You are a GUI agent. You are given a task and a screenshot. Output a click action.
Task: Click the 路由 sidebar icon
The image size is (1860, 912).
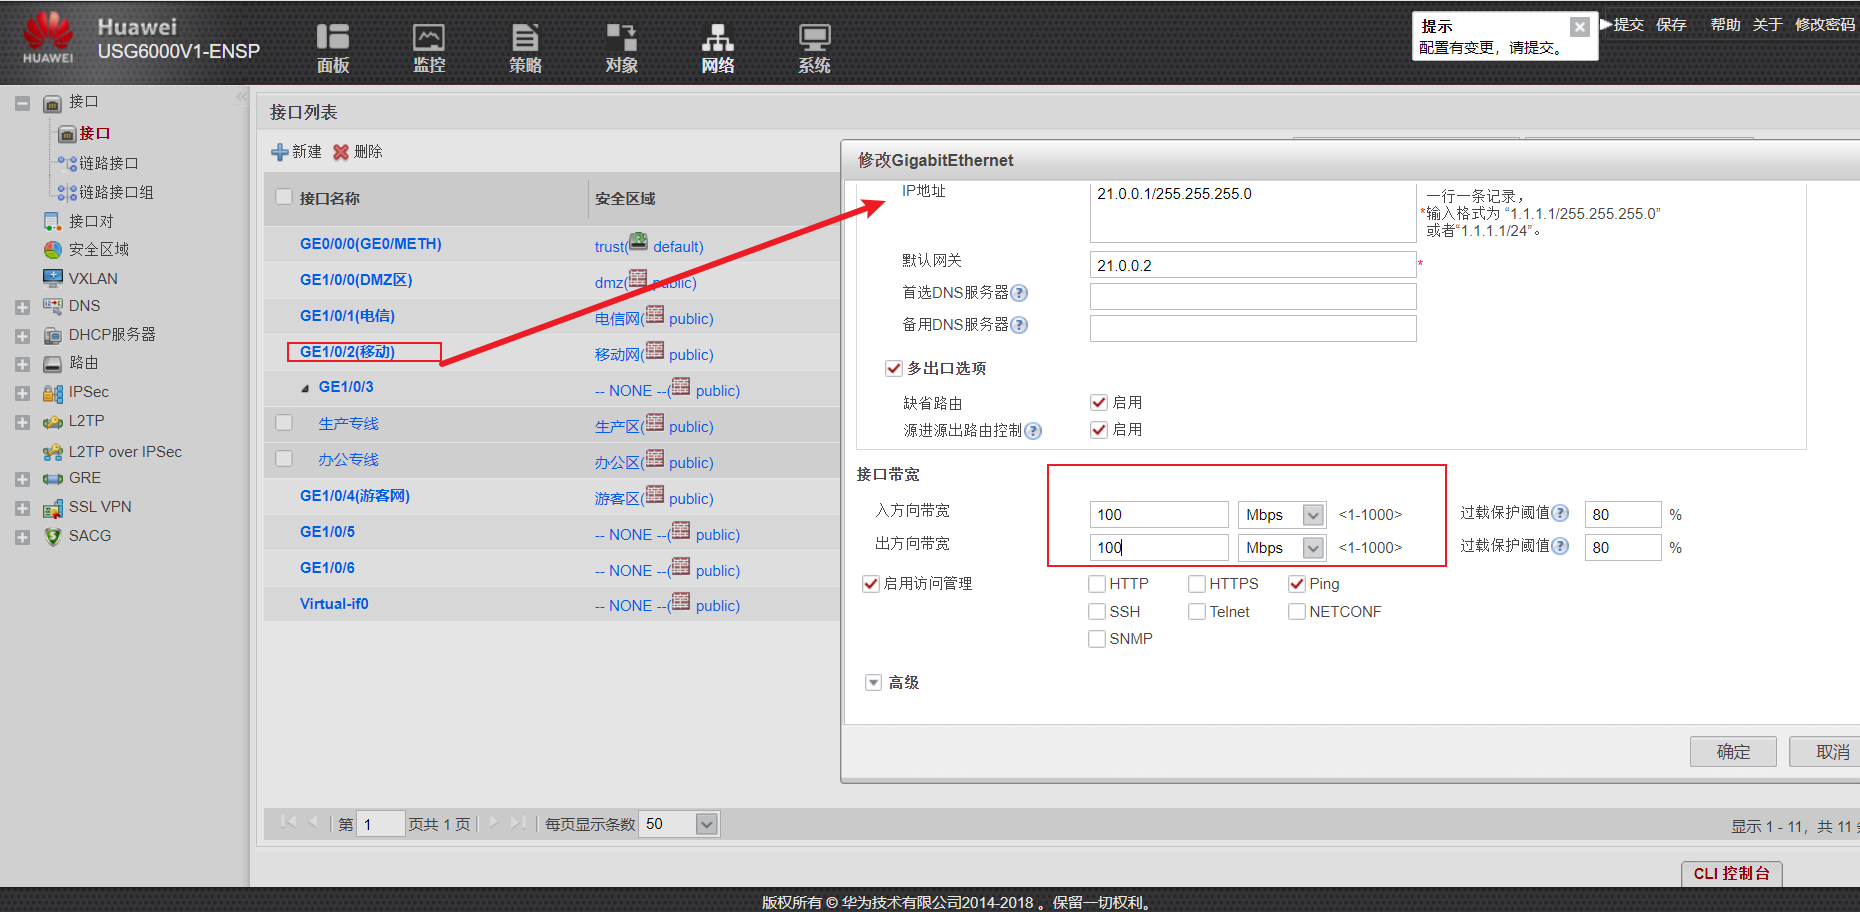(x=53, y=363)
